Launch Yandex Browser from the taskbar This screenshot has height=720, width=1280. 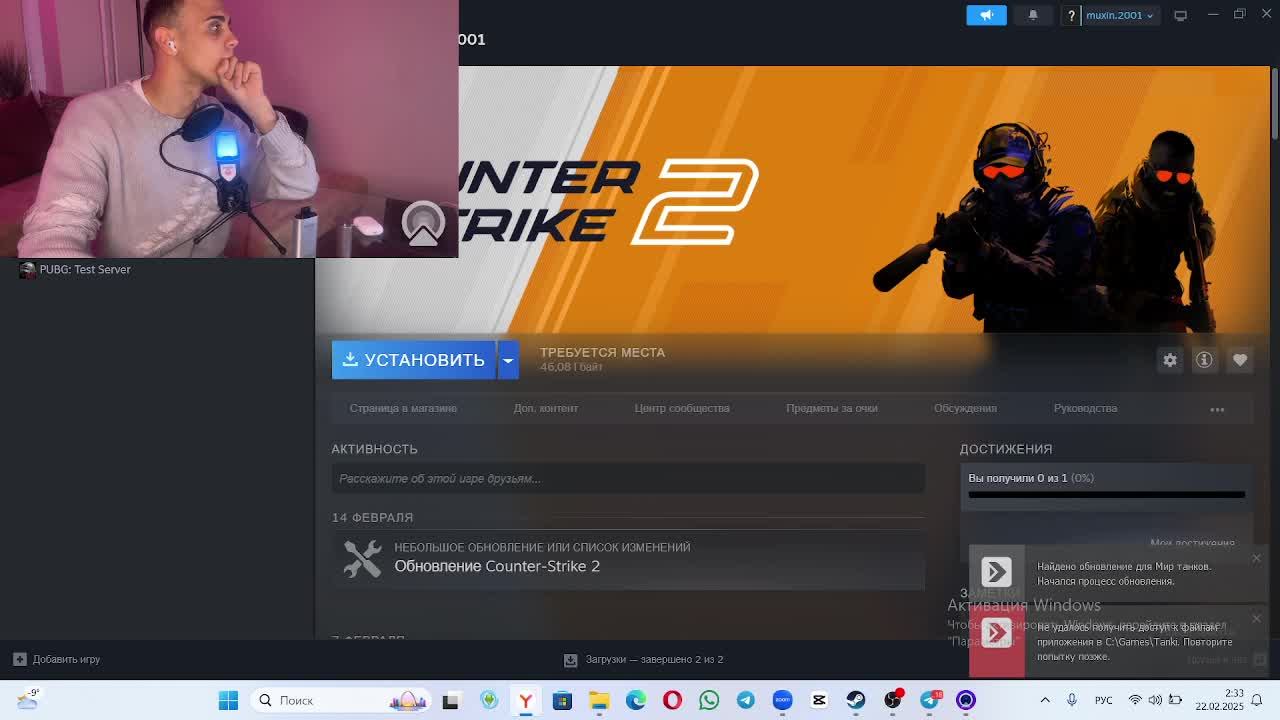(x=525, y=700)
